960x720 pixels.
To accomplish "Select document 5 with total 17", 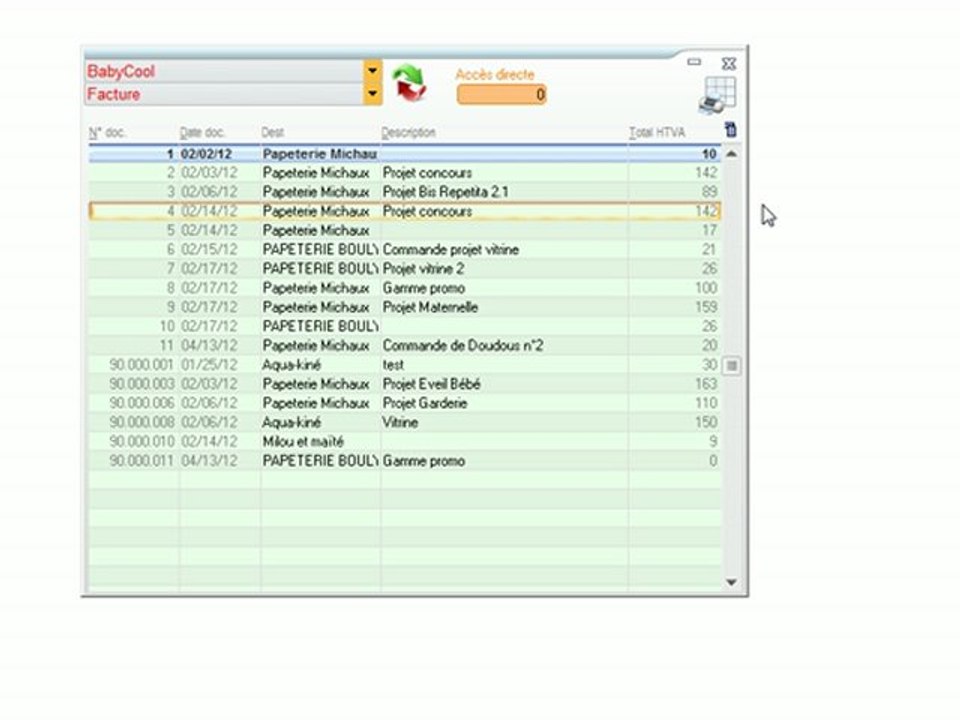I will [405, 230].
